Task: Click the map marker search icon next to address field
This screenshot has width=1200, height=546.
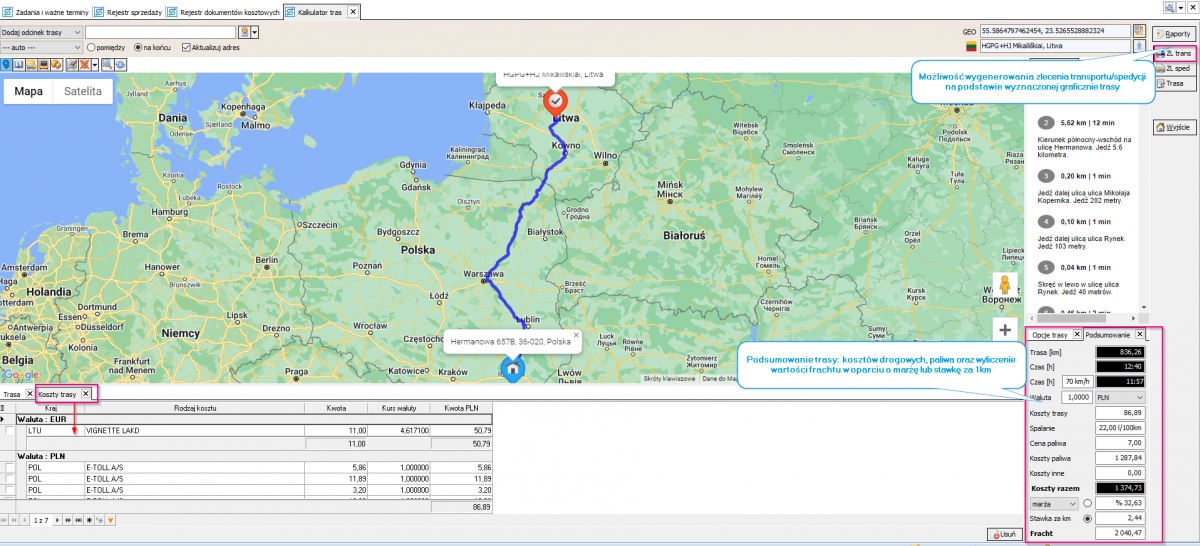Action: pyautogui.click(x=244, y=32)
